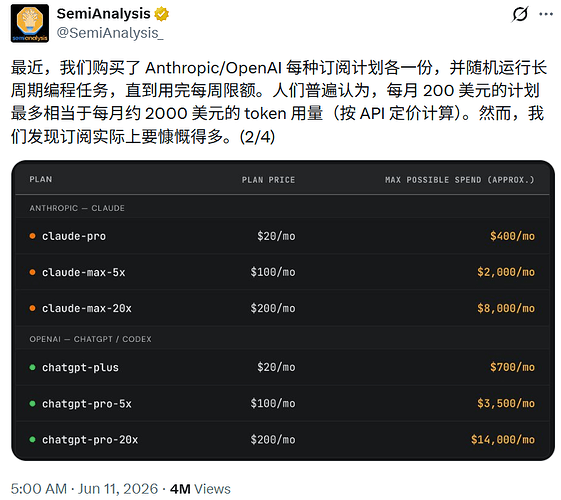The width and height of the screenshot is (561, 500).
Task: Click the OPENAI — CHATGPT / CODEX label
Action: click(90, 339)
